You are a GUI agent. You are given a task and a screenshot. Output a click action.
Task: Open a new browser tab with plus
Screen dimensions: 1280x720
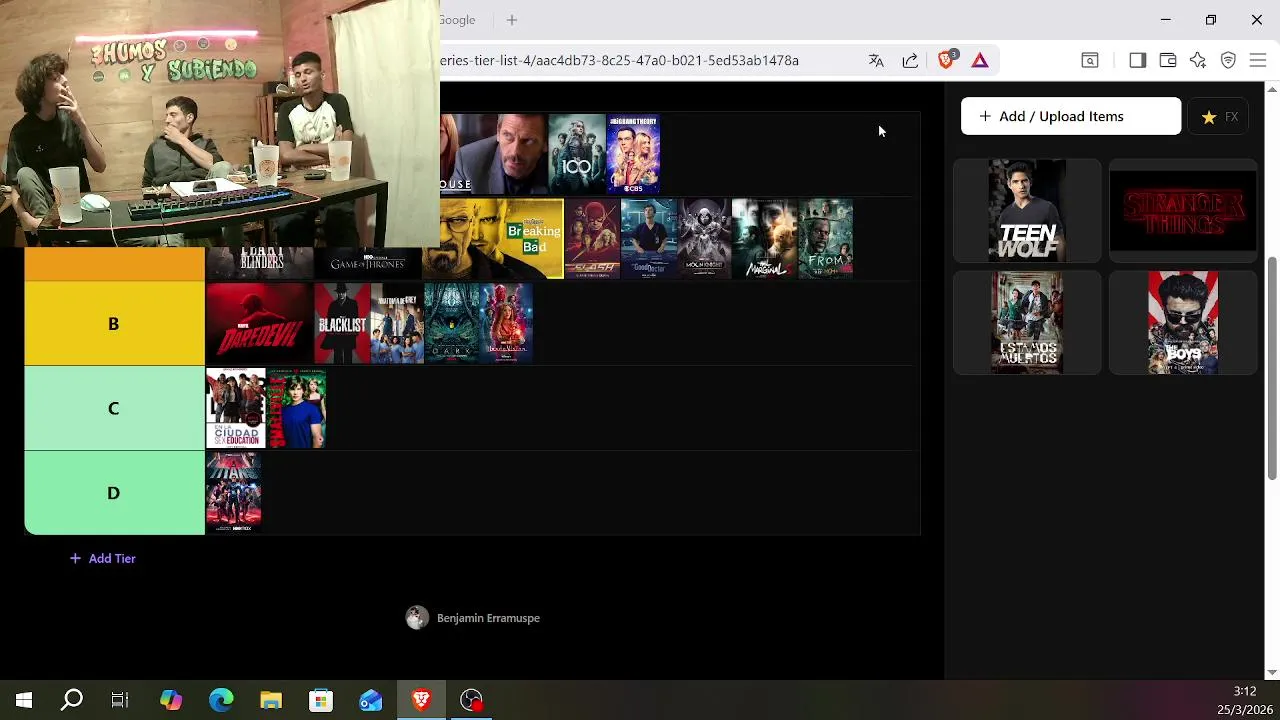[512, 20]
